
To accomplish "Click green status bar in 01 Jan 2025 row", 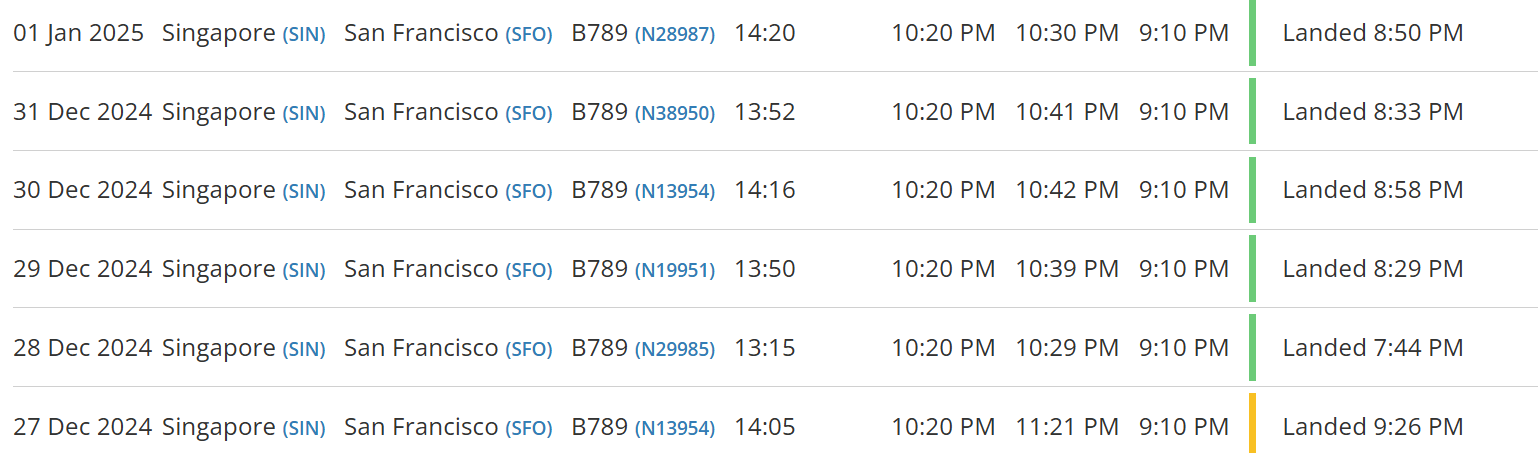I will point(1252,33).
